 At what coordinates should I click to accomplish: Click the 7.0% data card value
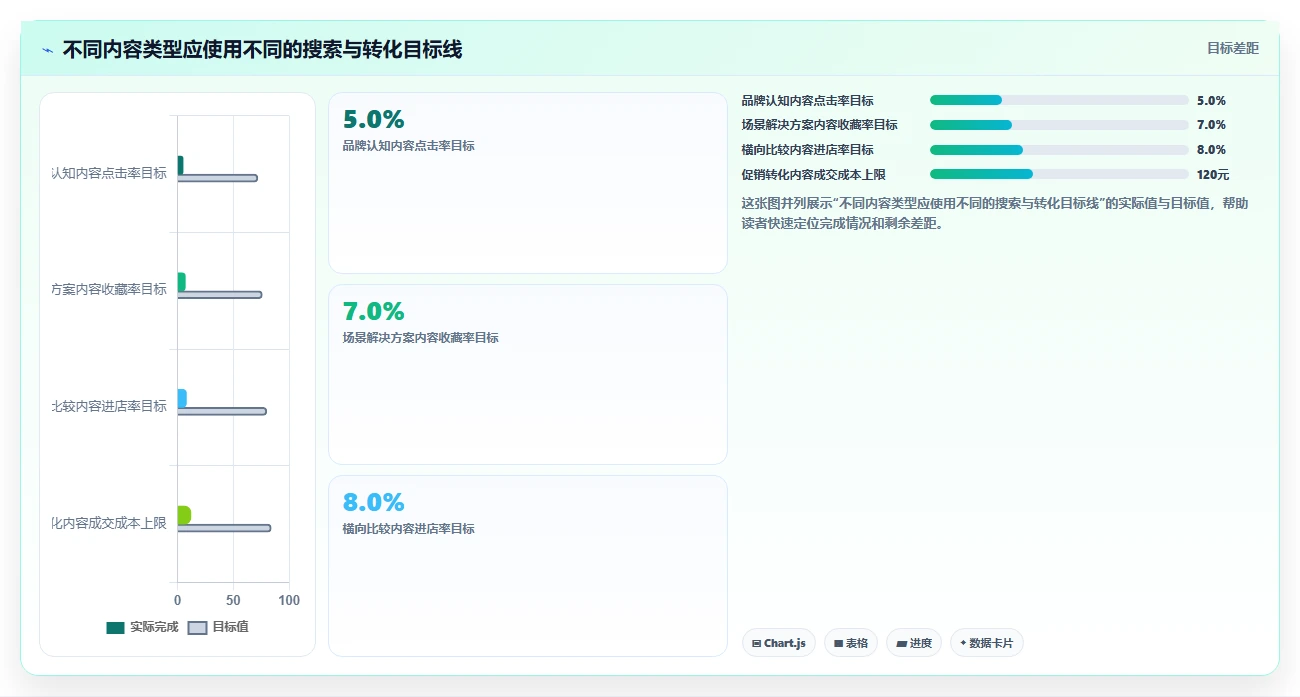(373, 312)
